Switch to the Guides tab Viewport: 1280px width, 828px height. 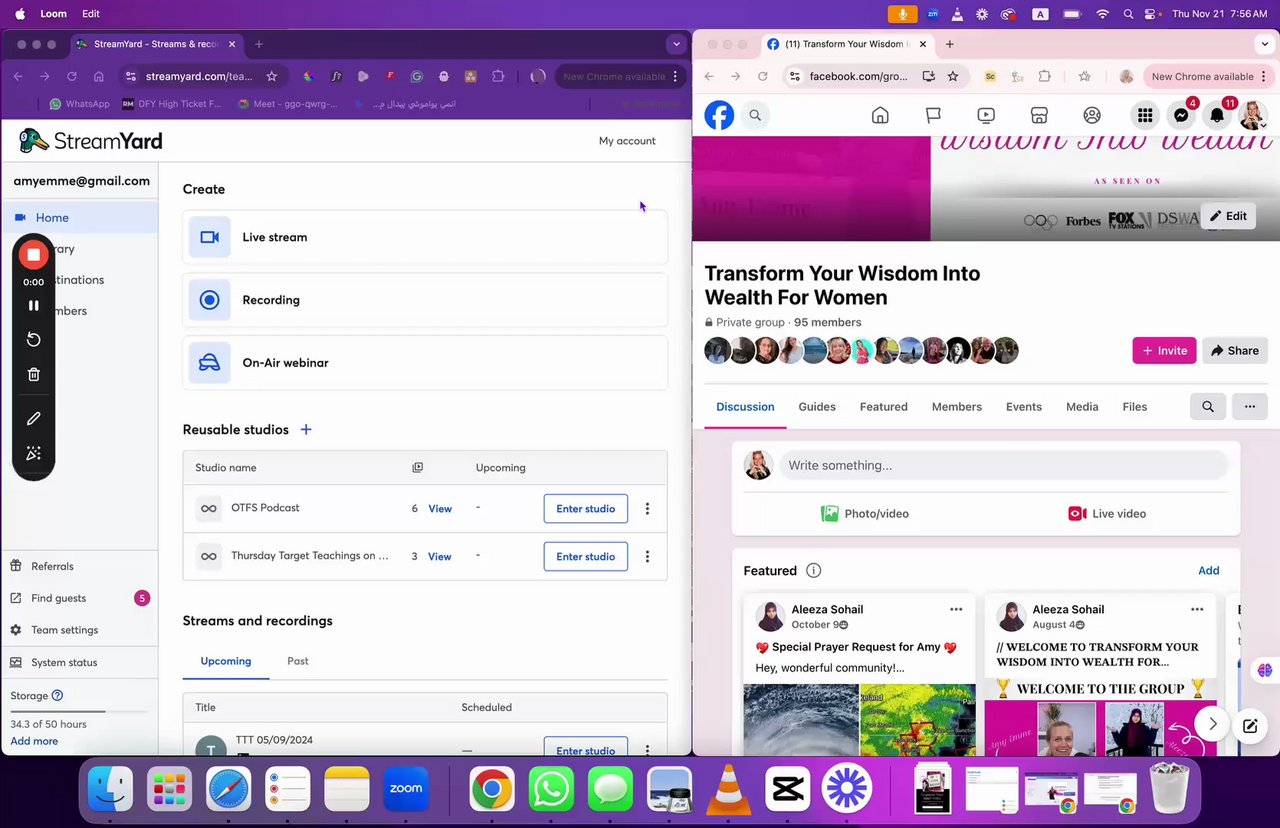click(817, 407)
